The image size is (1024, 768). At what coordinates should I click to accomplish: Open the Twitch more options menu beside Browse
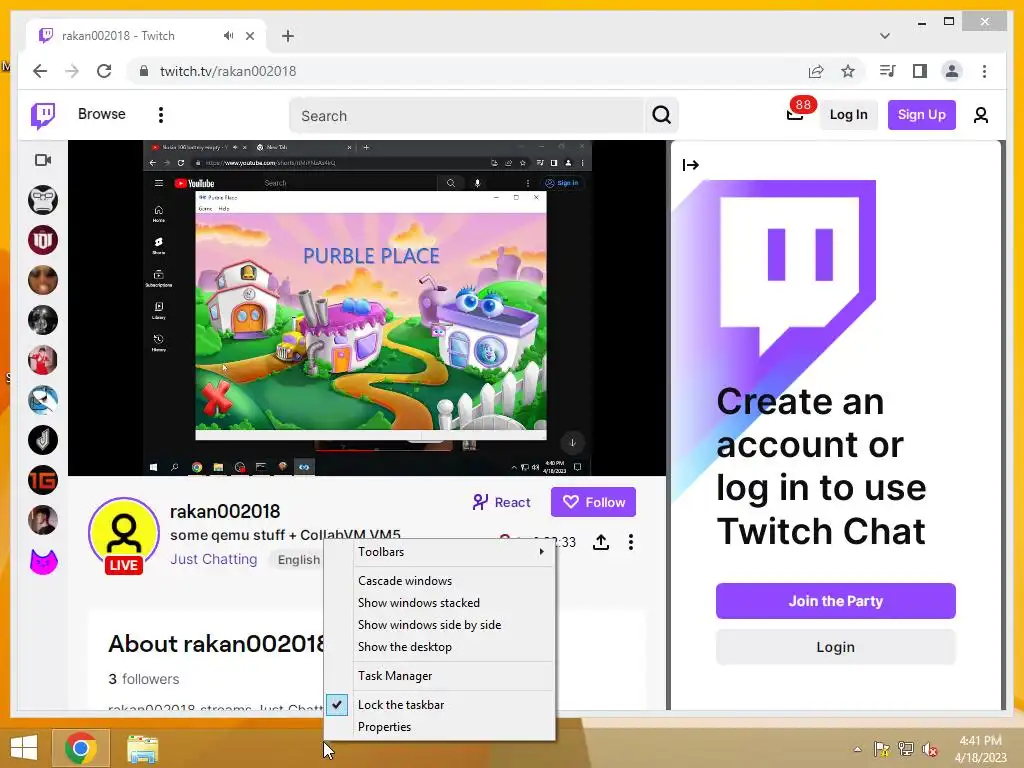tap(161, 115)
